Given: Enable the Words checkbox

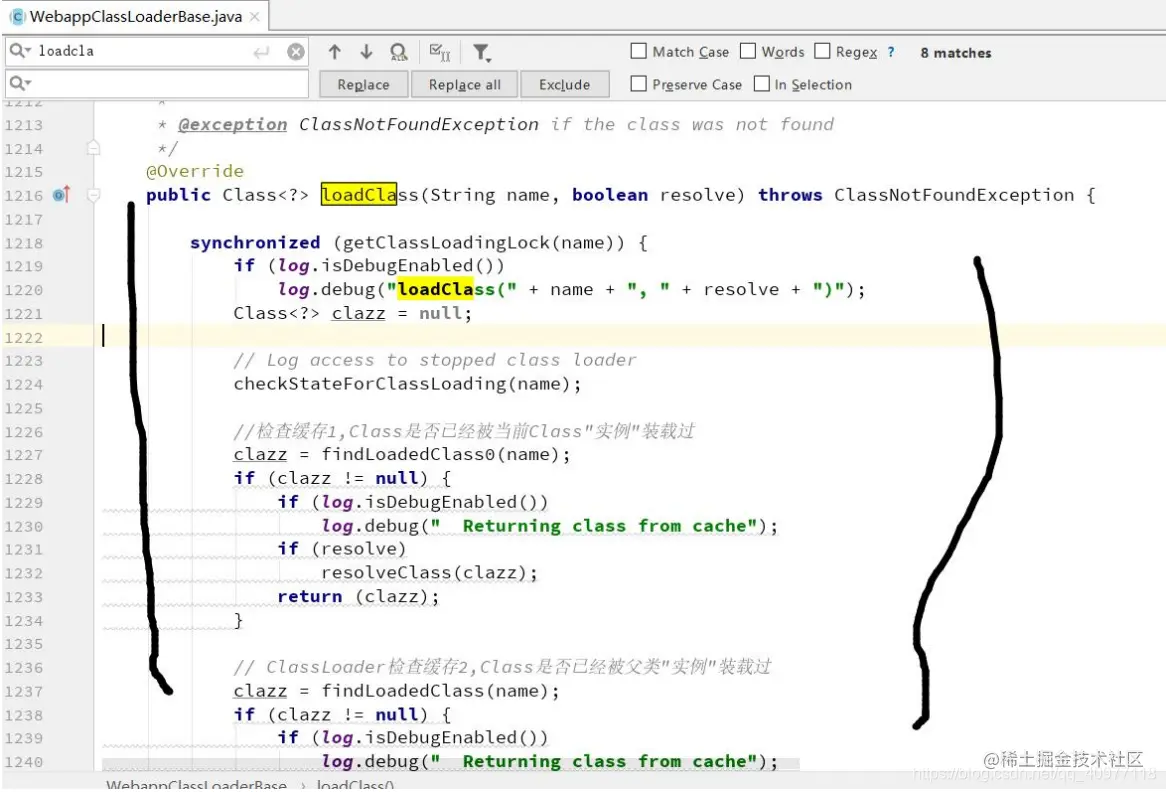Looking at the screenshot, I should (x=748, y=51).
